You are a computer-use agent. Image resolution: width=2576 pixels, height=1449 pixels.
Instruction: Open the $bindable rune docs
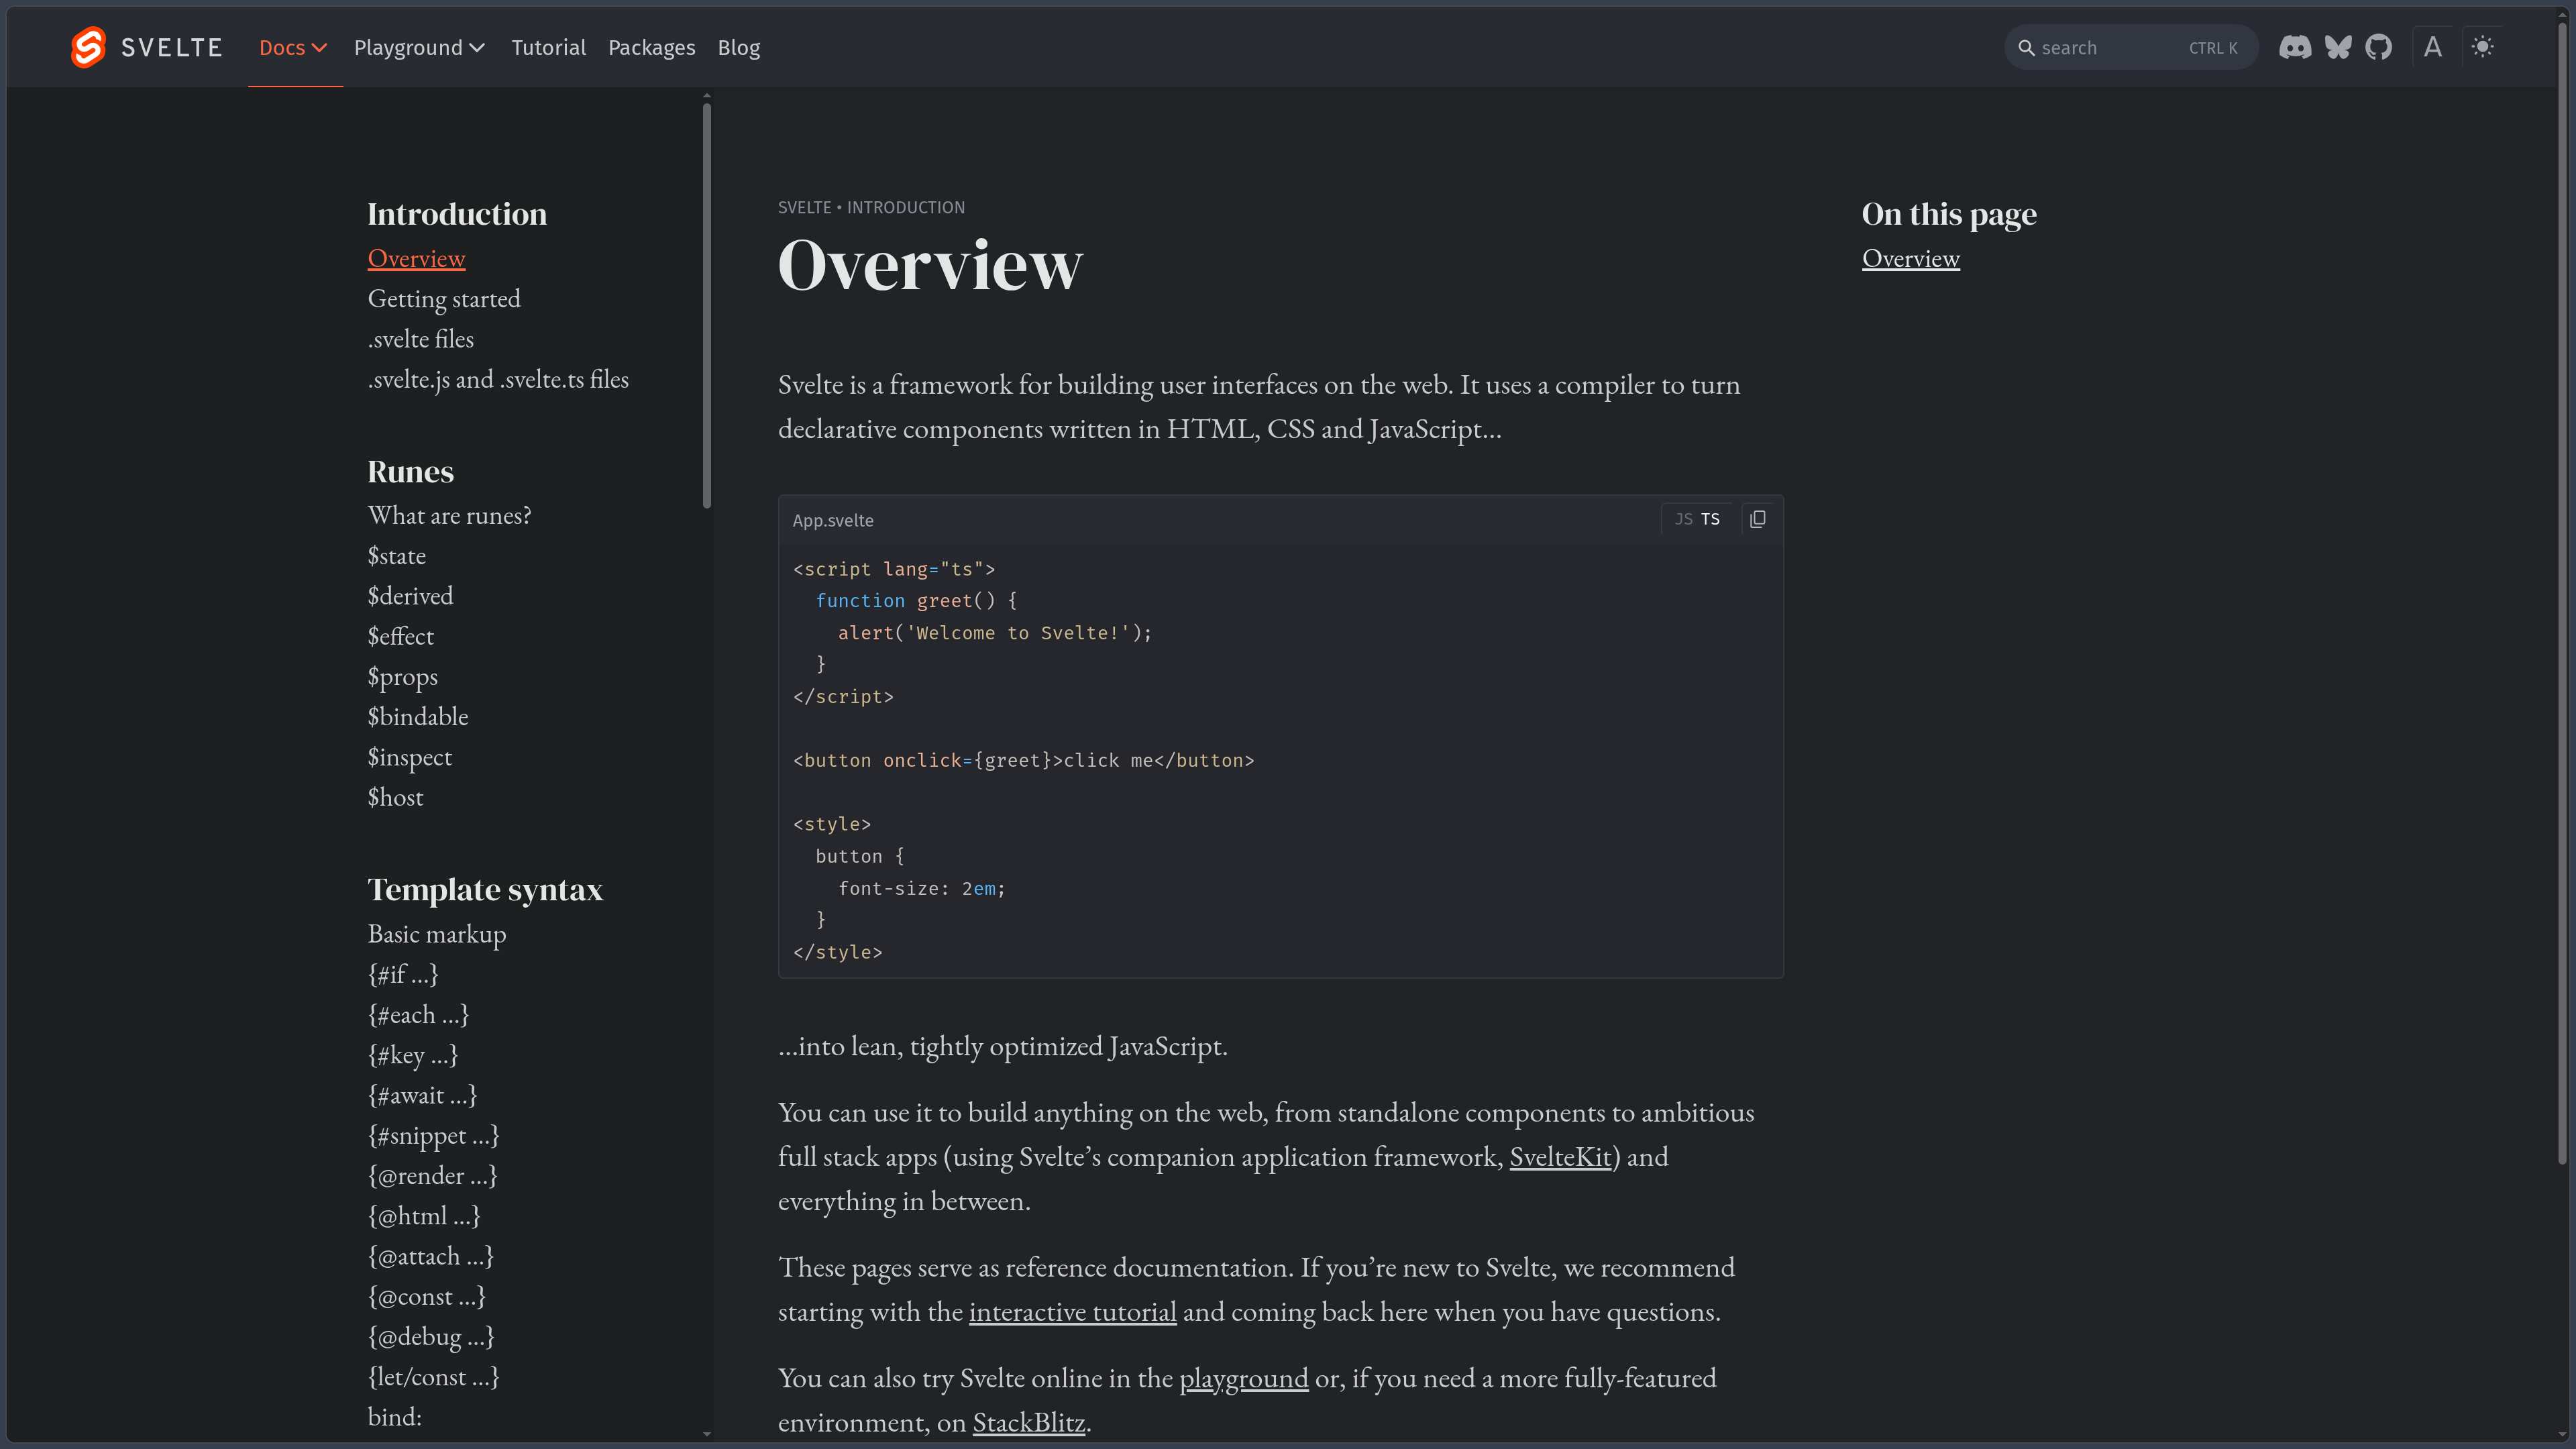click(x=417, y=716)
